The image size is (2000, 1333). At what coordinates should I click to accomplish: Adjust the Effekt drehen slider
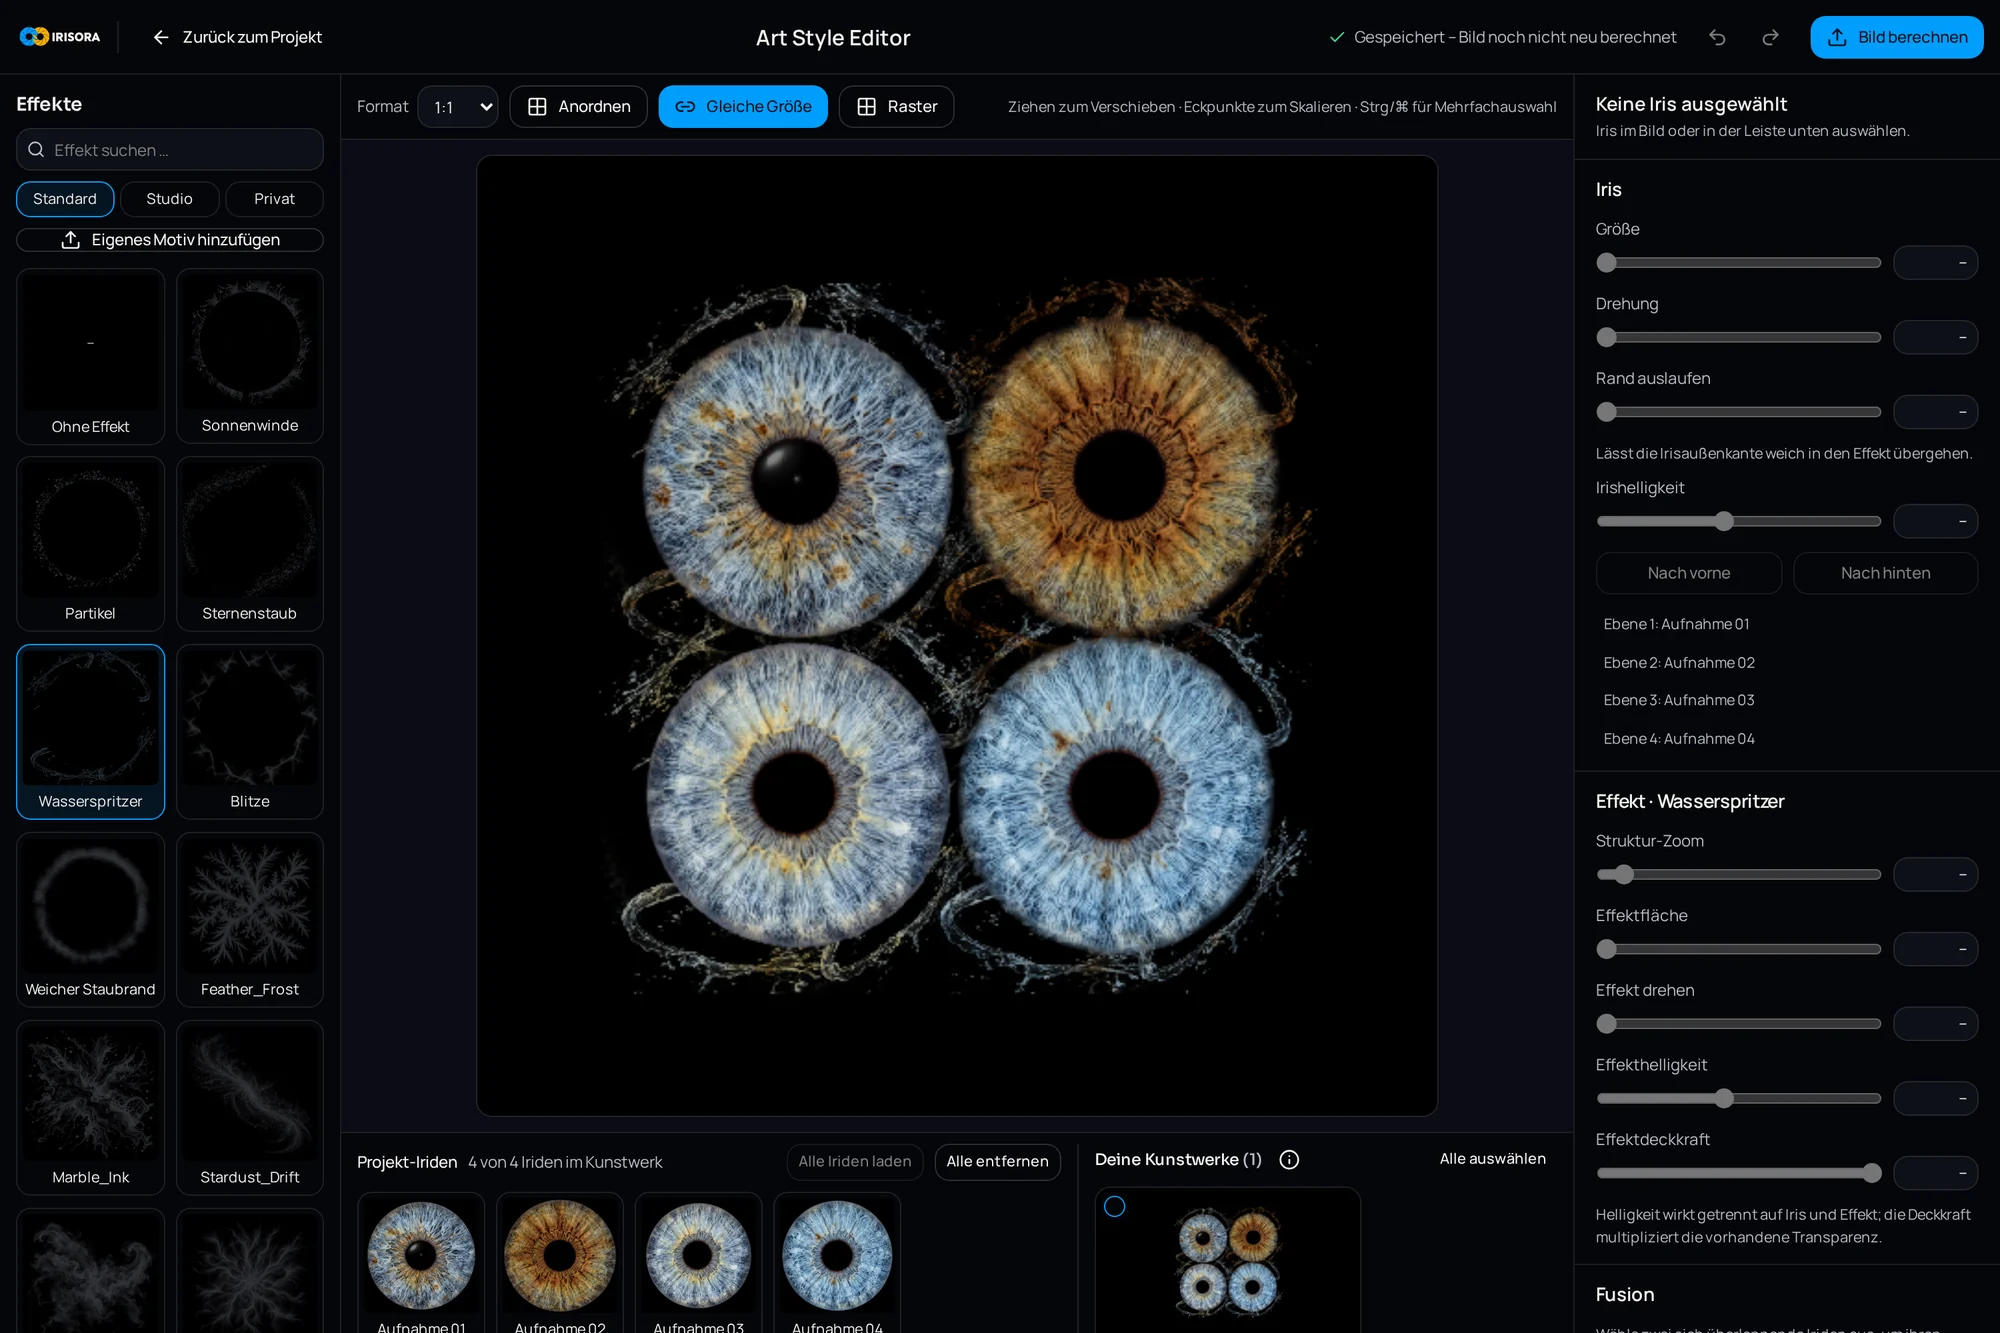coord(1738,1024)
